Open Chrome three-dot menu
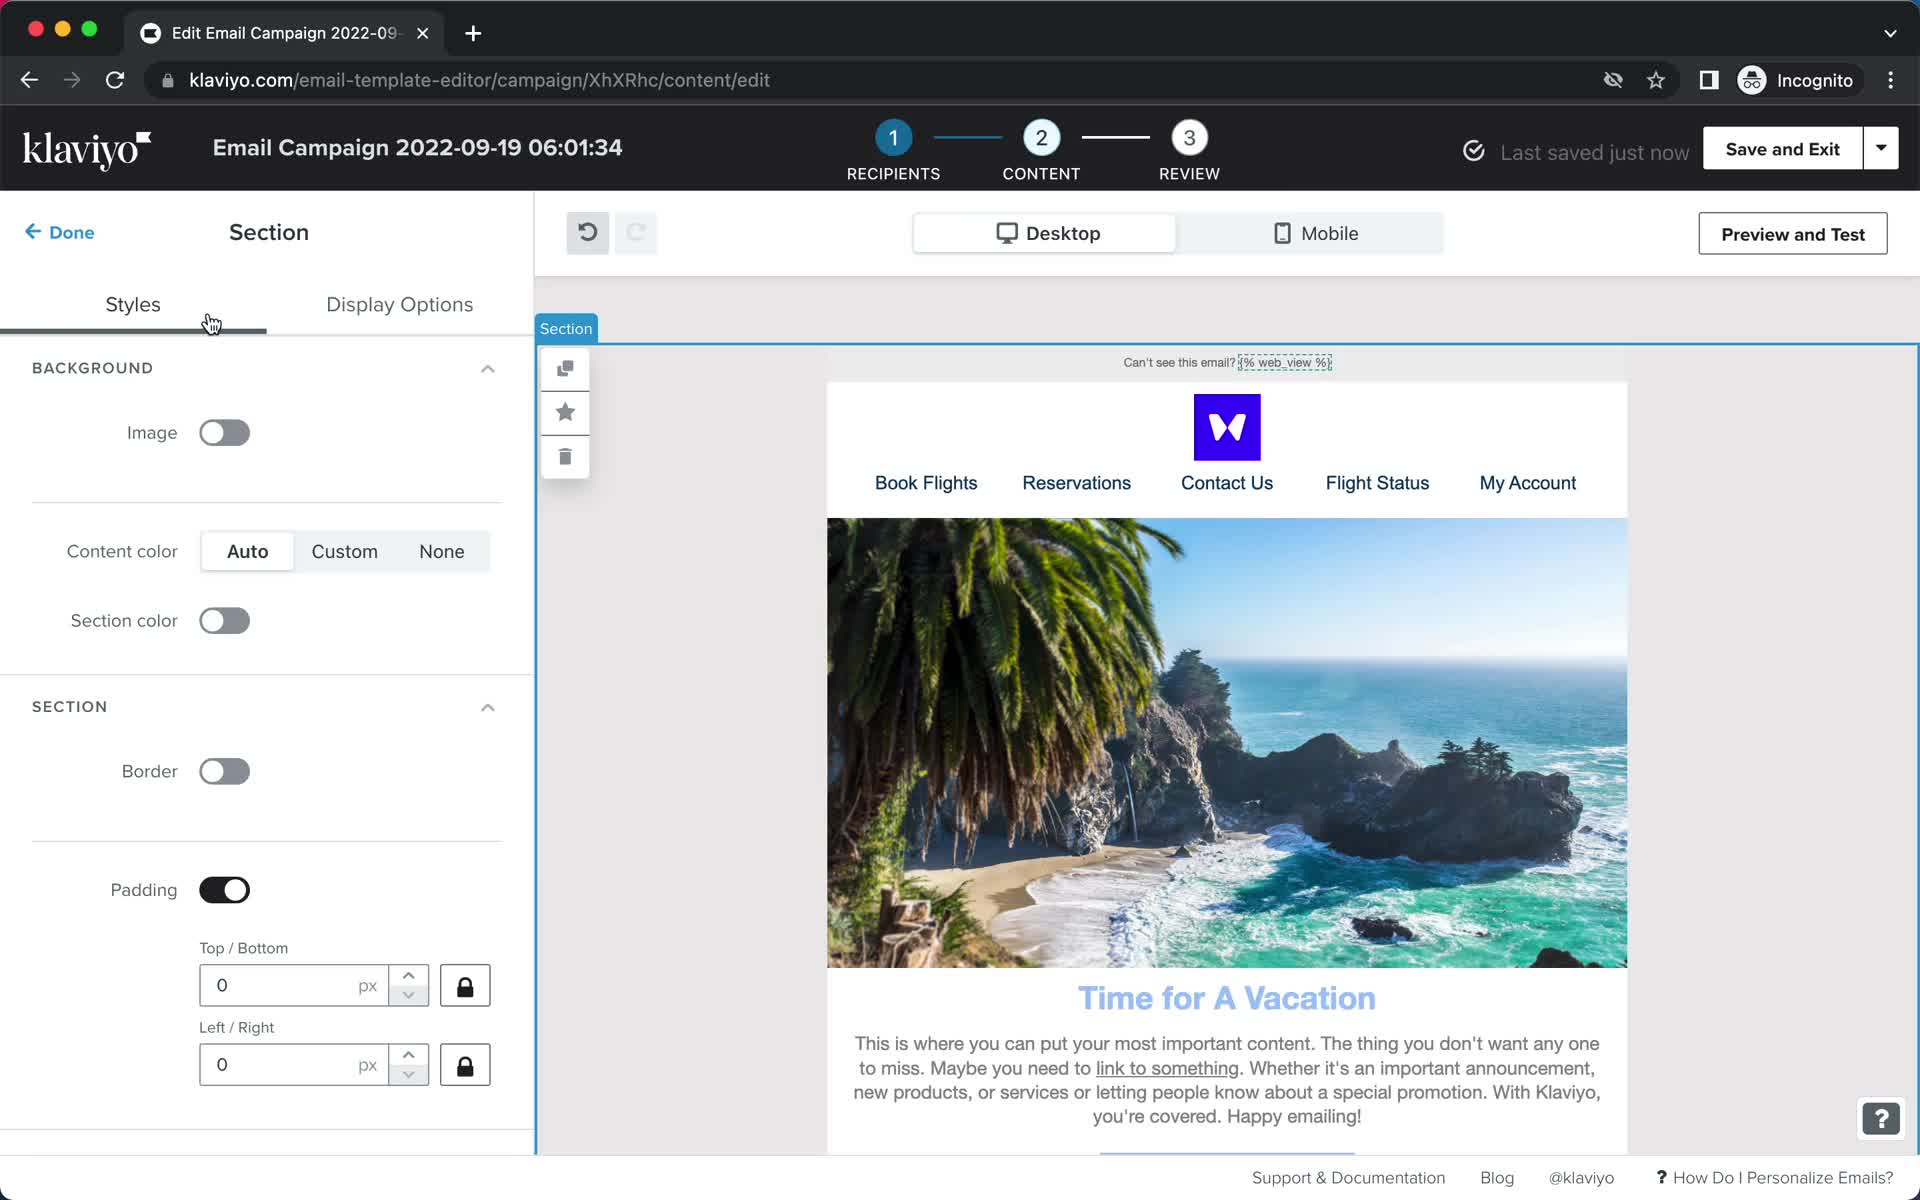The image size is (1920, 1200). tap(1890, 80)
